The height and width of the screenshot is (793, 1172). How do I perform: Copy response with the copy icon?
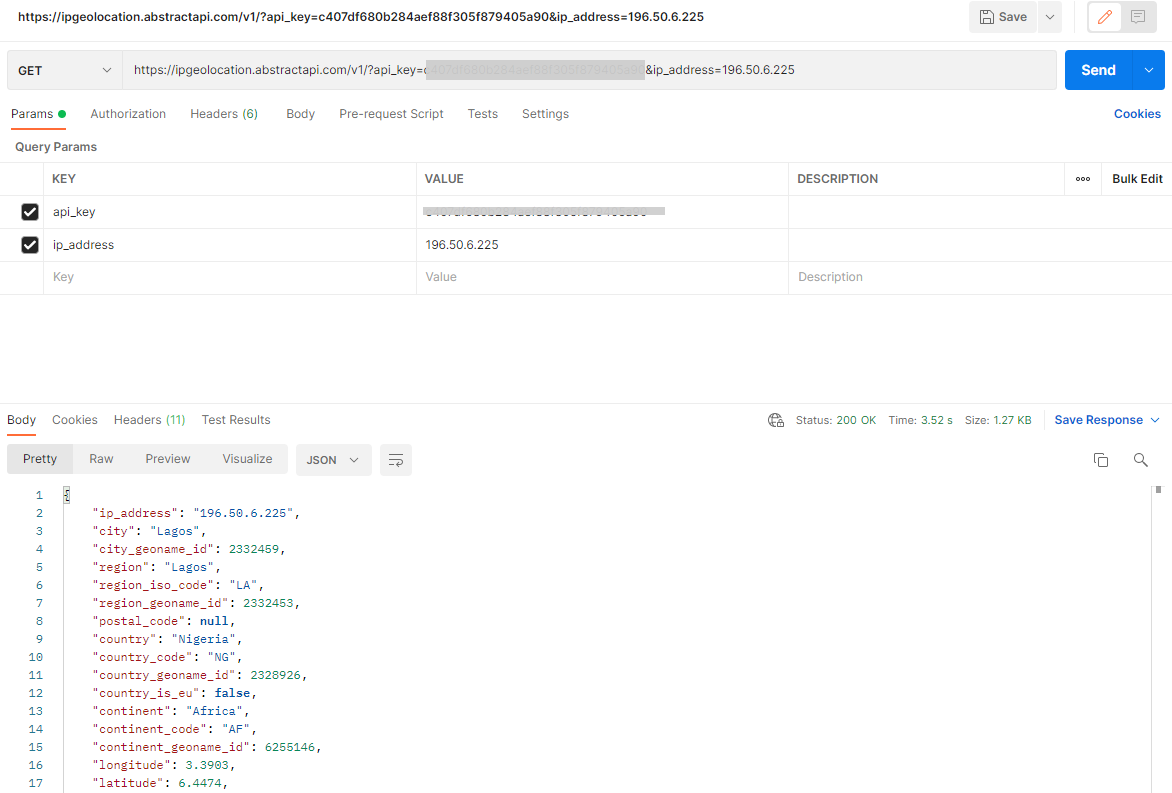click(1100, 460)
